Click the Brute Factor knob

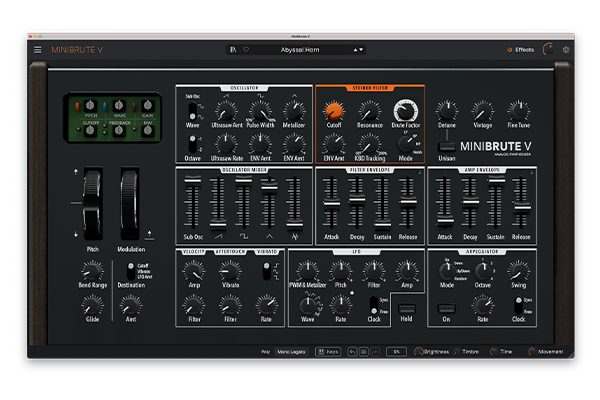pos(406,111)
